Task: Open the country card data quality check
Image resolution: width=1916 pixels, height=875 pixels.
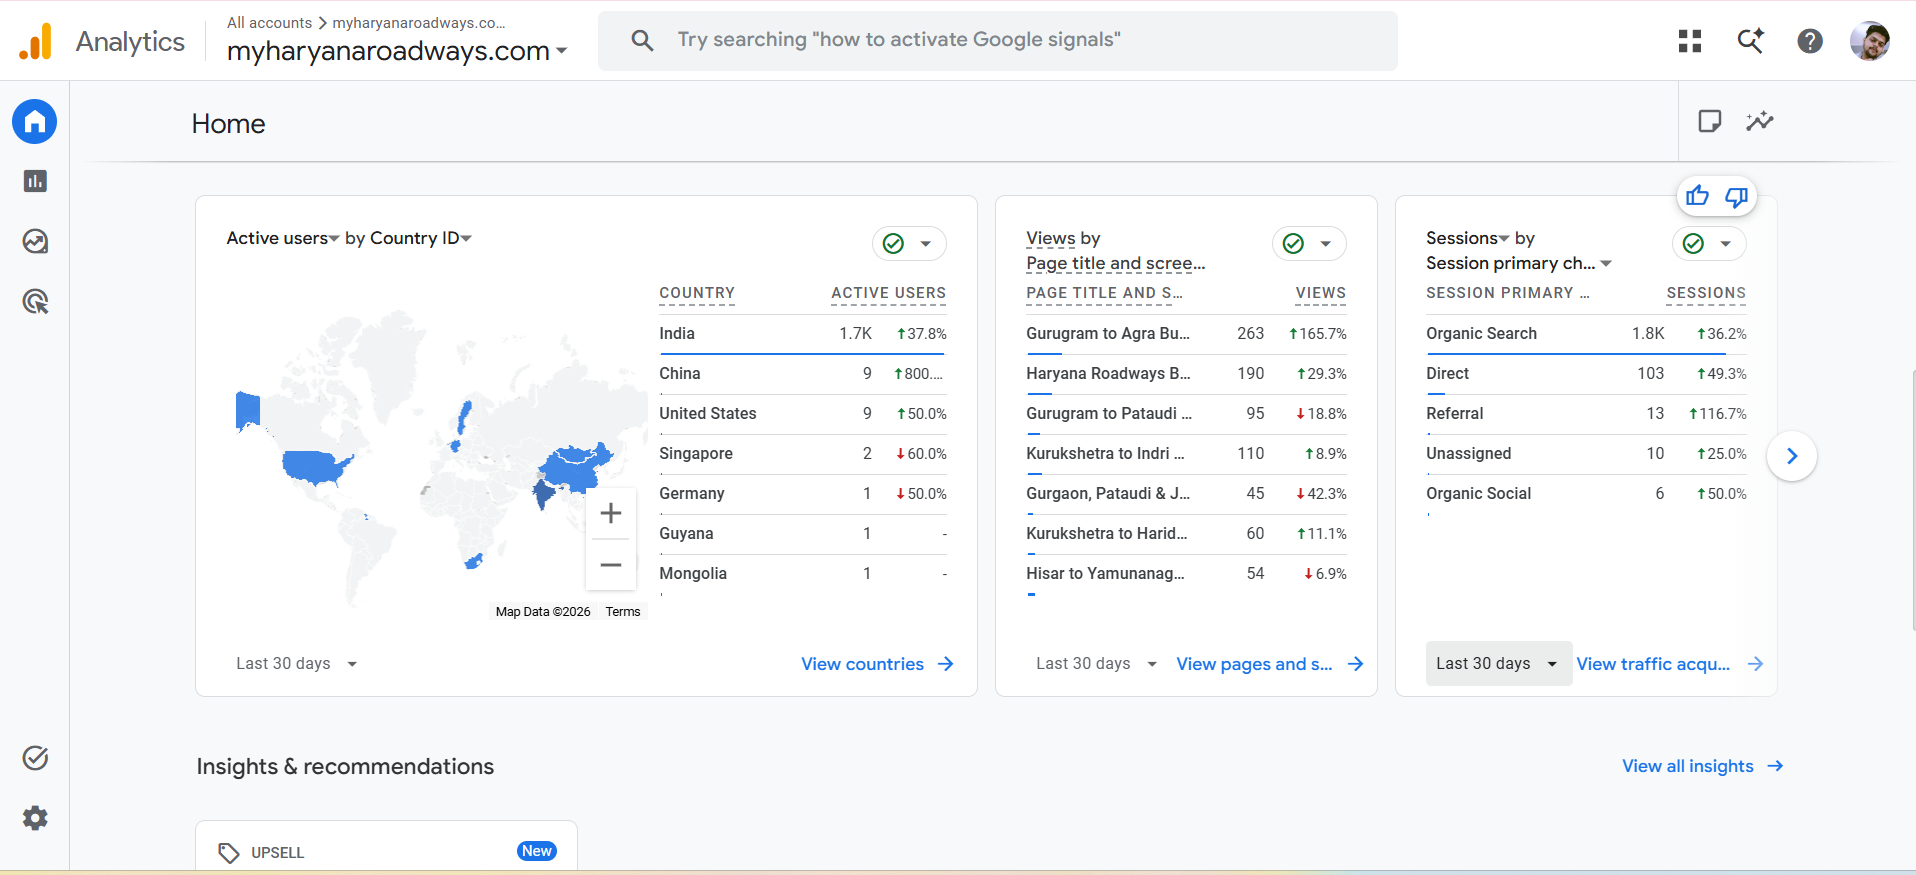Action: click(909, 244)
